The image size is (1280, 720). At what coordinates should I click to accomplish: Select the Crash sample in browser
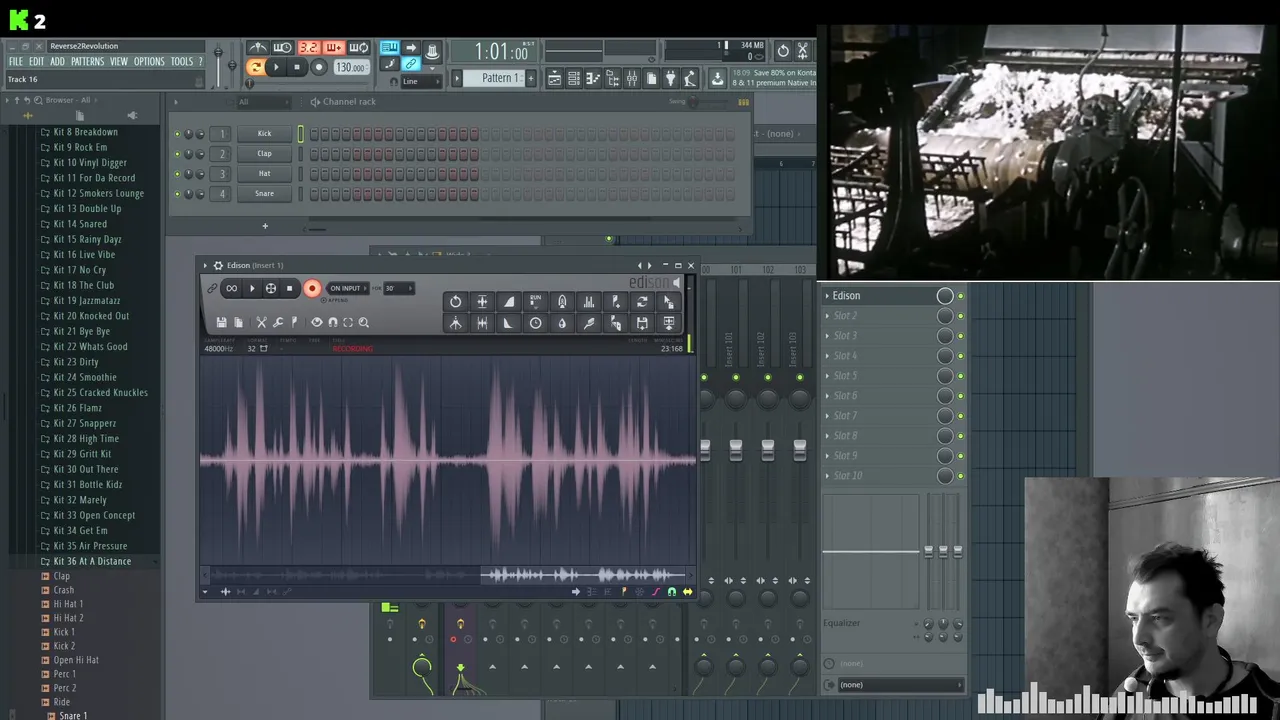64,590
